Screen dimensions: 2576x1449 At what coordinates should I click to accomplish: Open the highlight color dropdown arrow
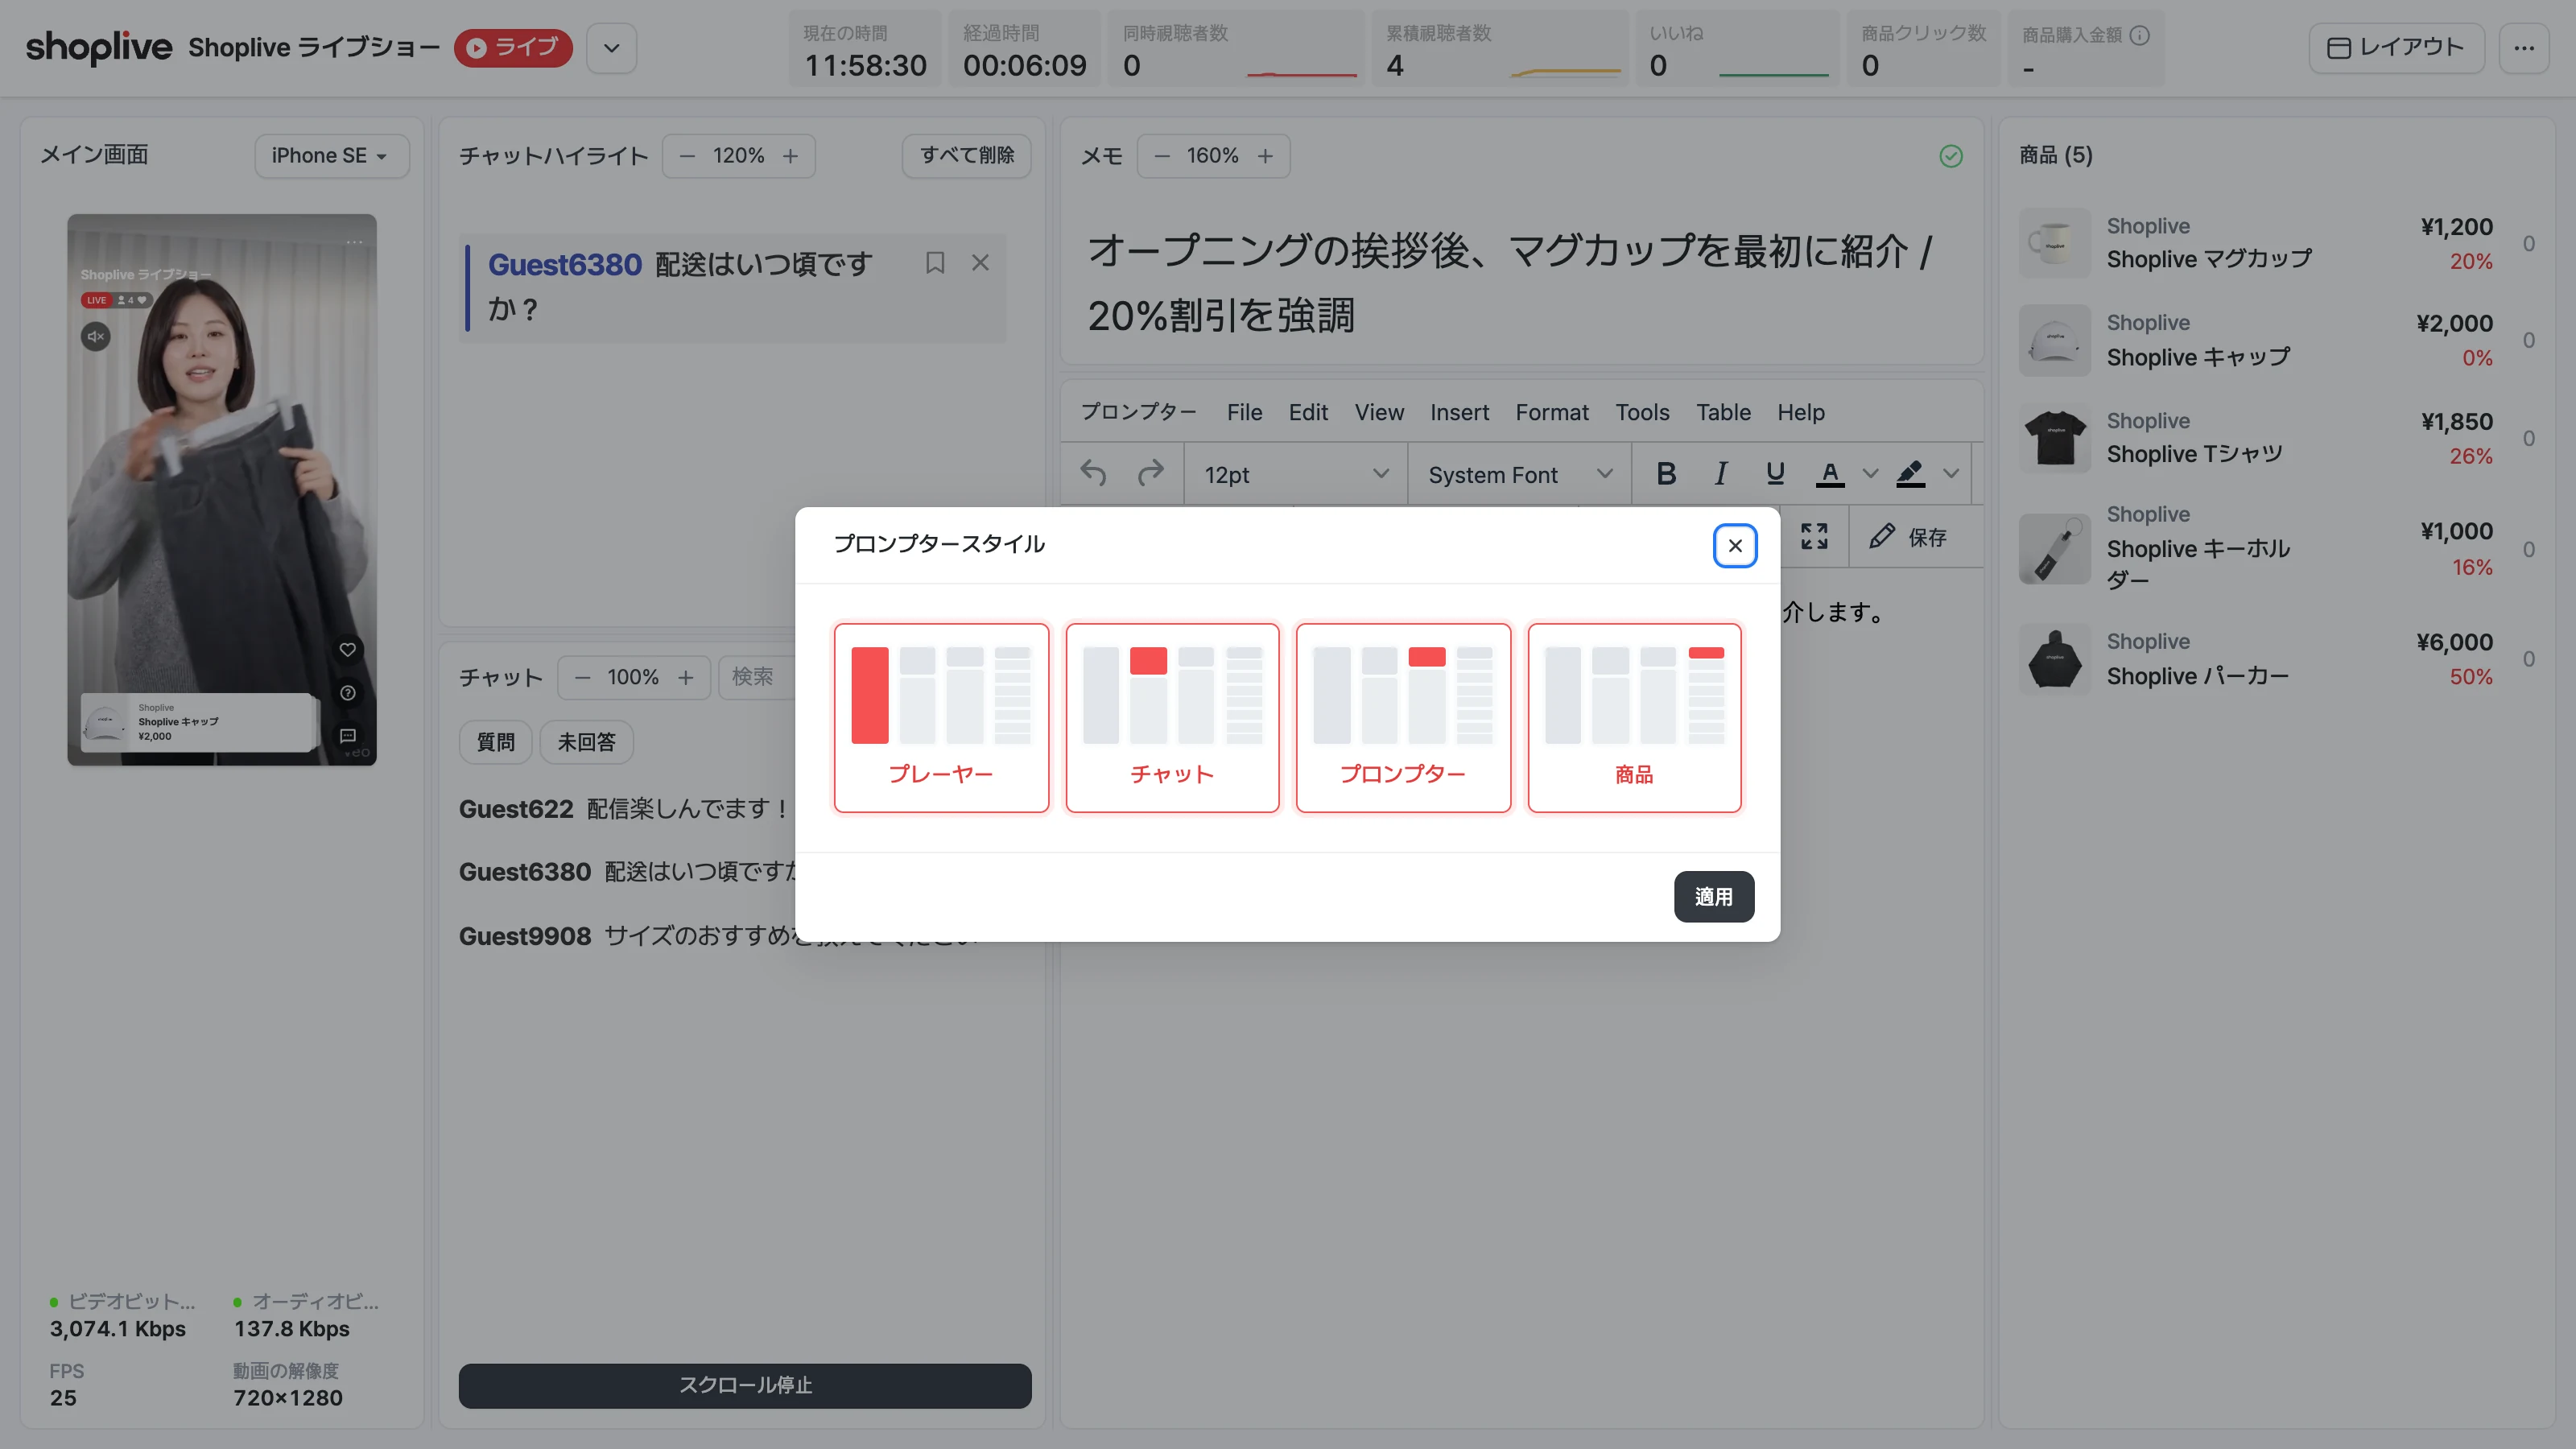click(x=1951, y=474)
